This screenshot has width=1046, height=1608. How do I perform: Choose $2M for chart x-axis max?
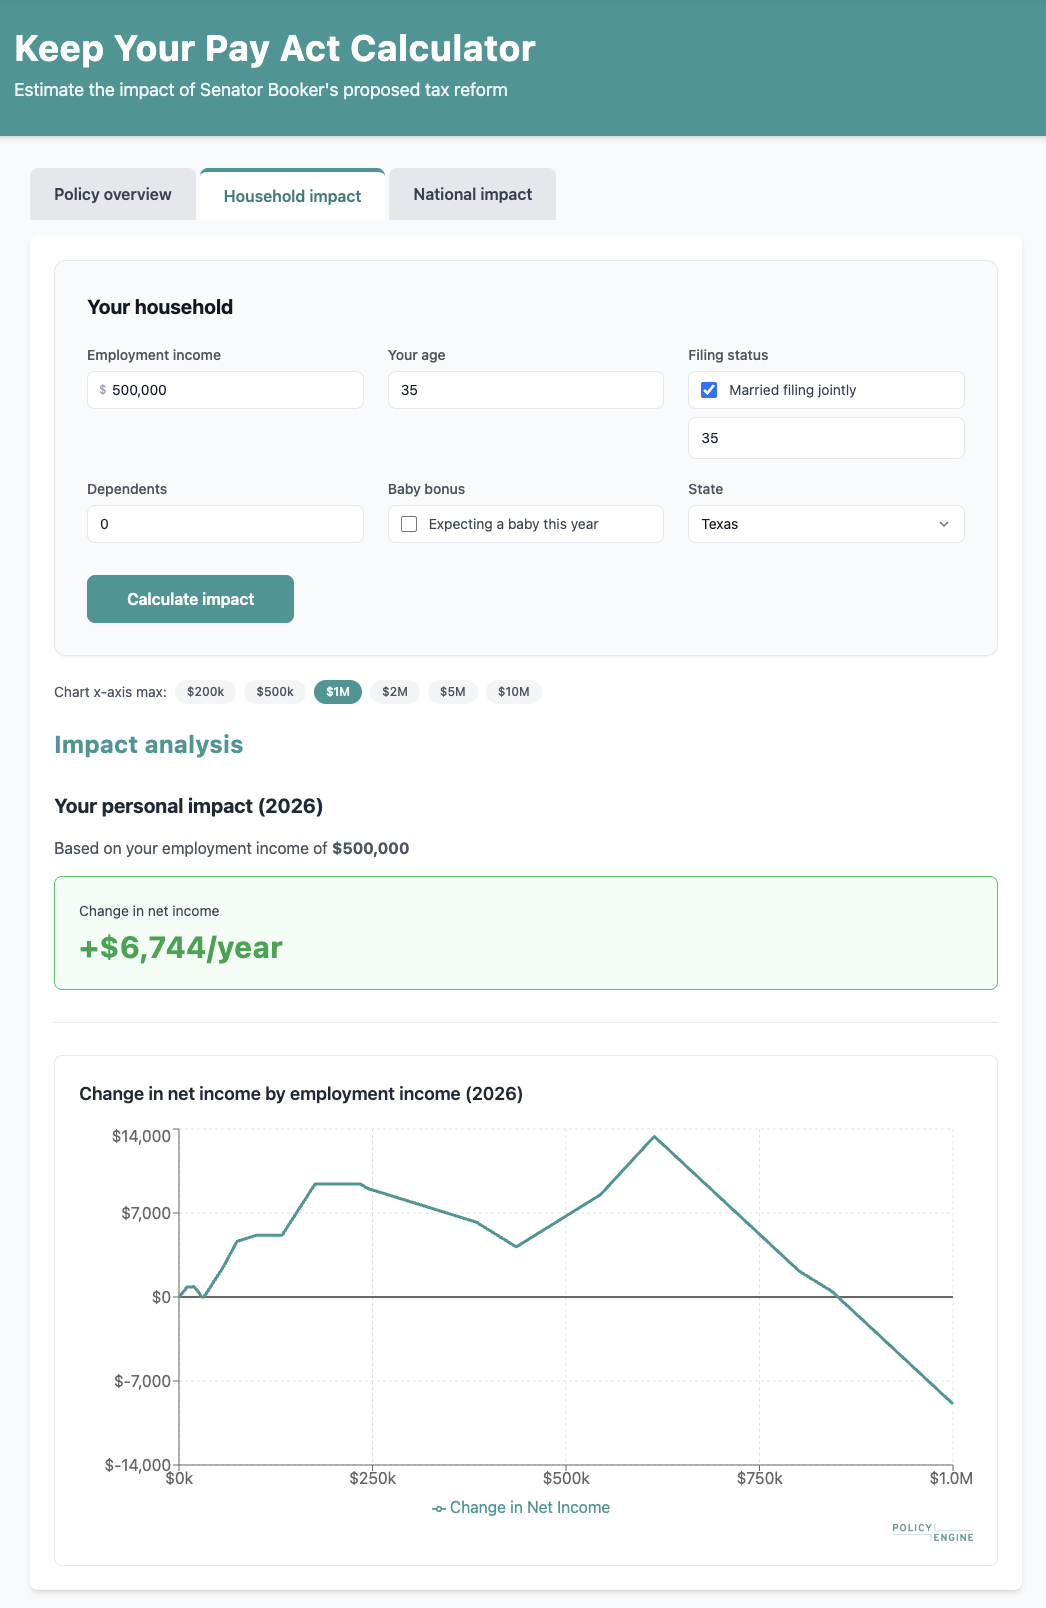(x=395, y=692)
